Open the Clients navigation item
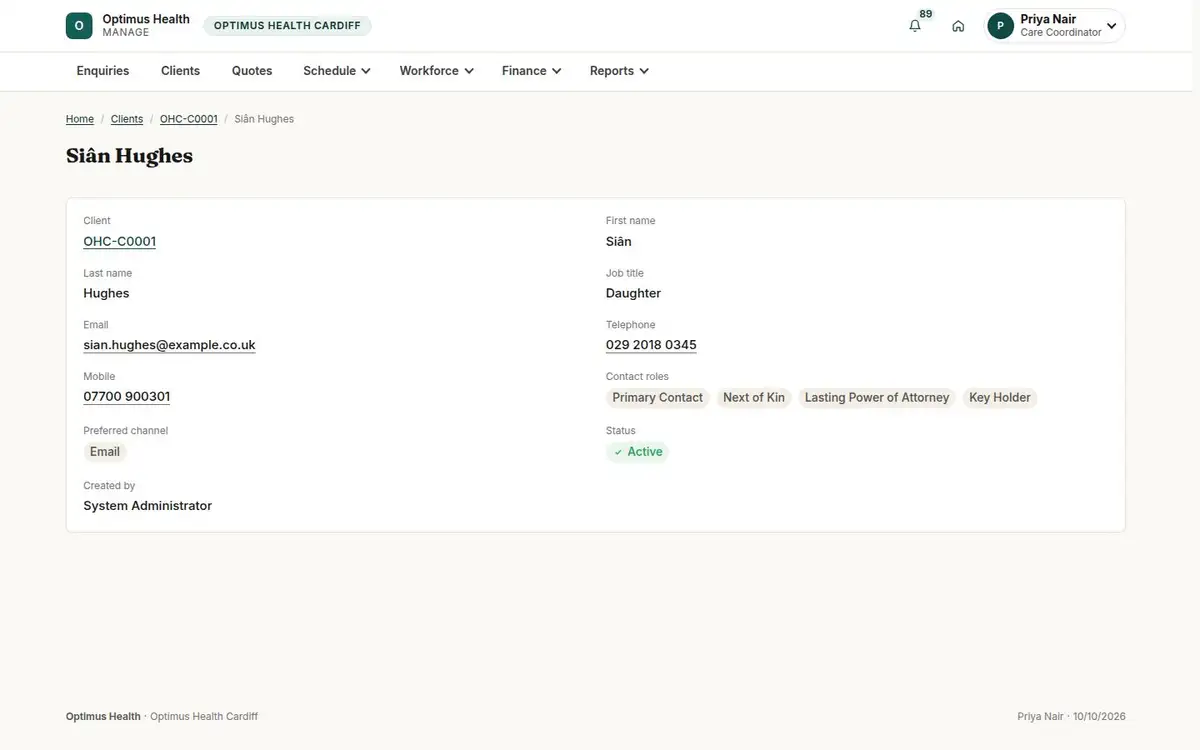Image resolution: width=1200 pixels, height=750 pixels. [x=181, y=71]
